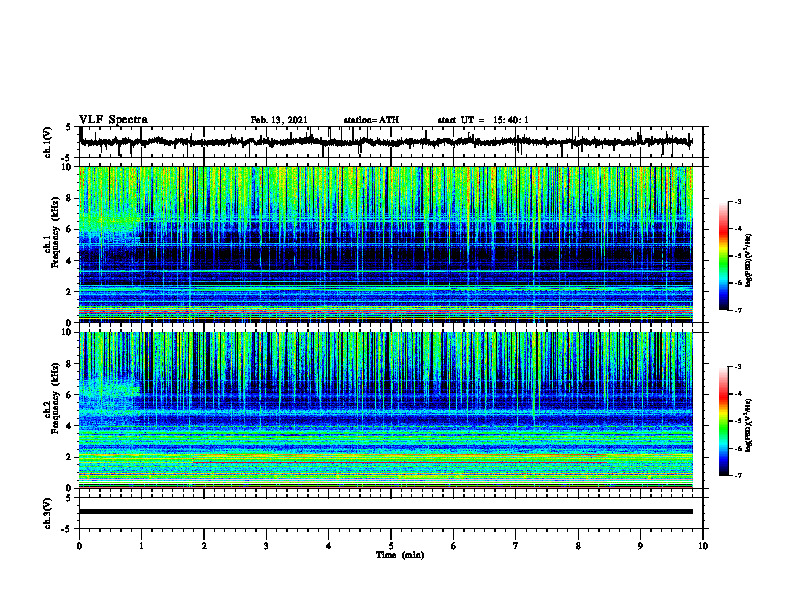Click time axis tick label "5"

(x=391, y=546)
